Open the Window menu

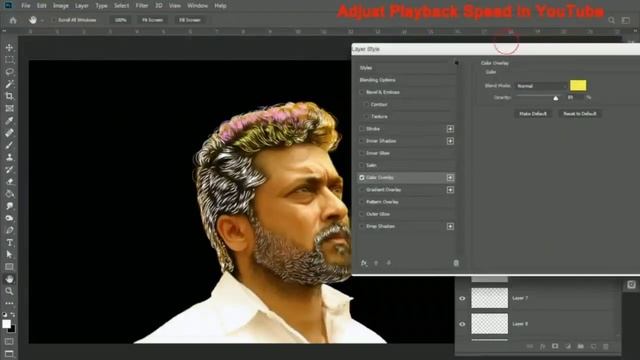click(x=198, y=6)
